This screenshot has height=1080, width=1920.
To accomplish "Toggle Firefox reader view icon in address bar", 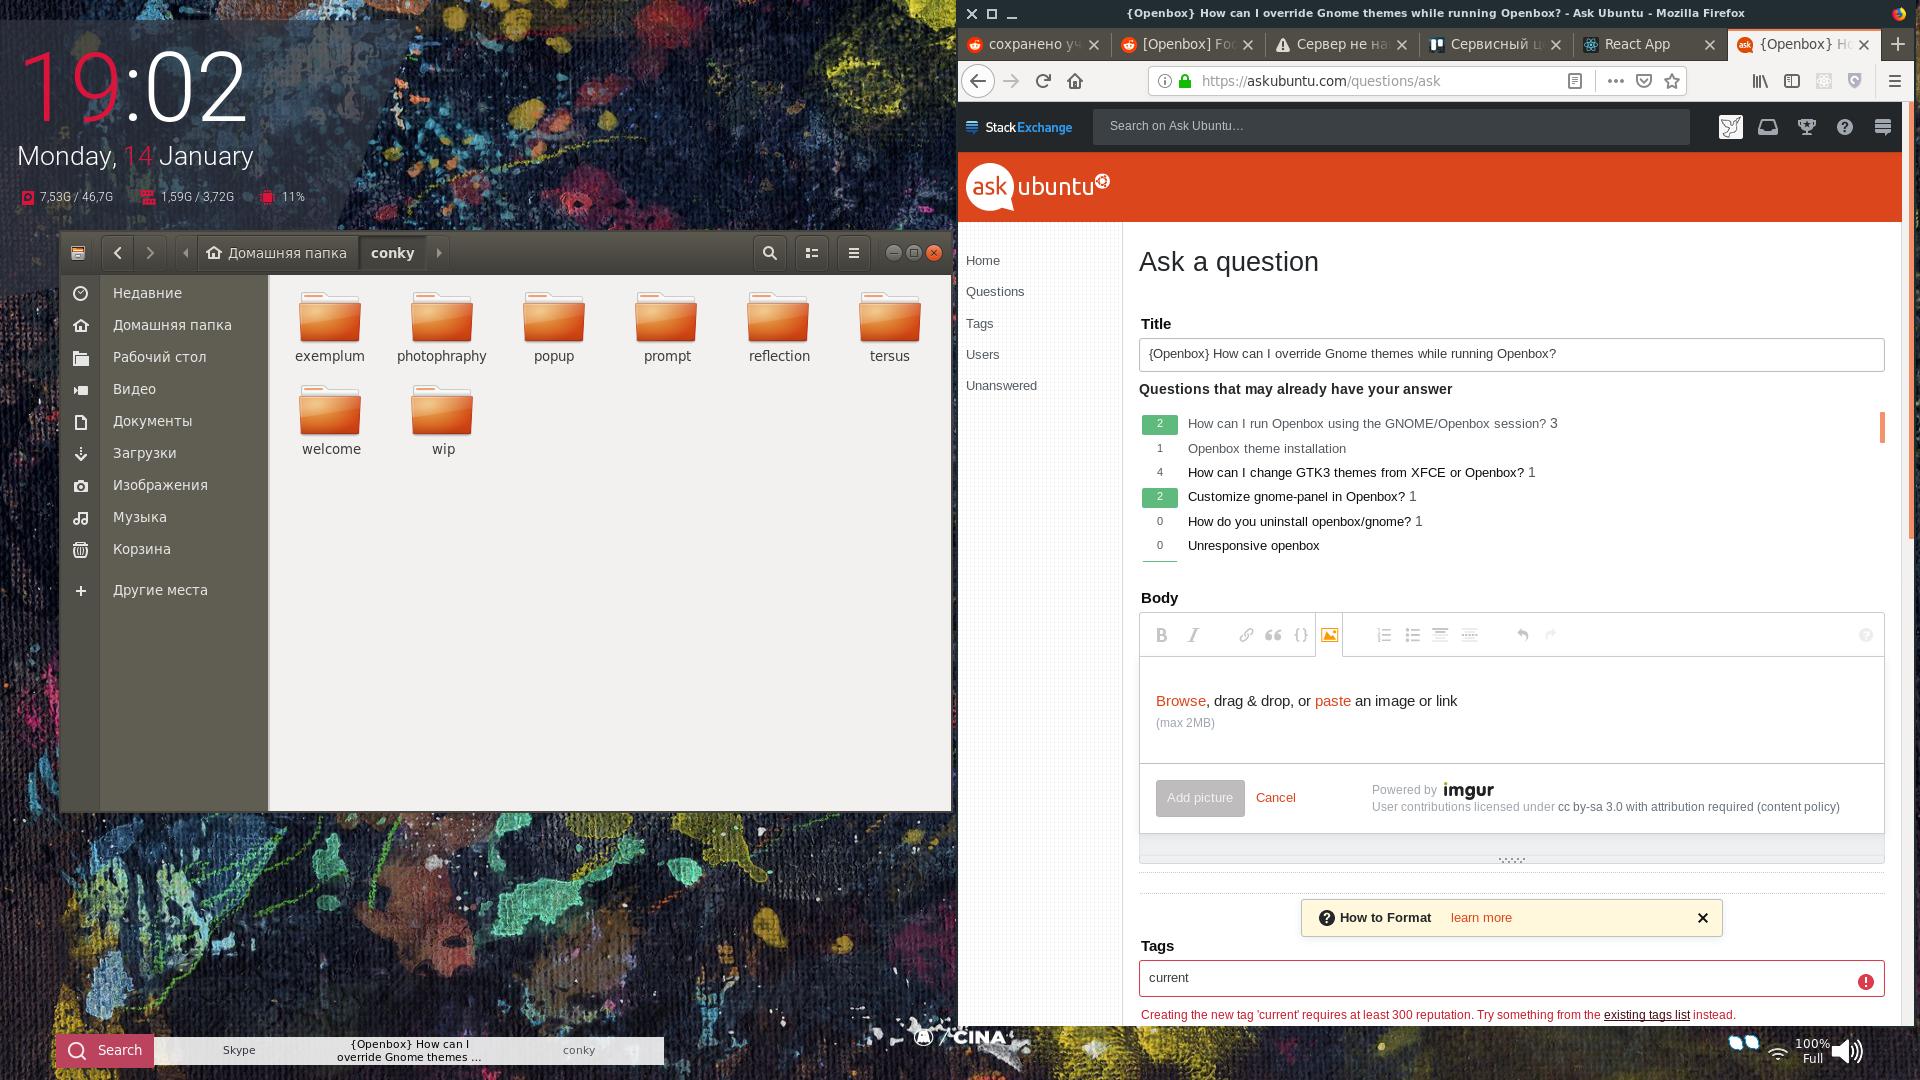I will (1574, 81).
